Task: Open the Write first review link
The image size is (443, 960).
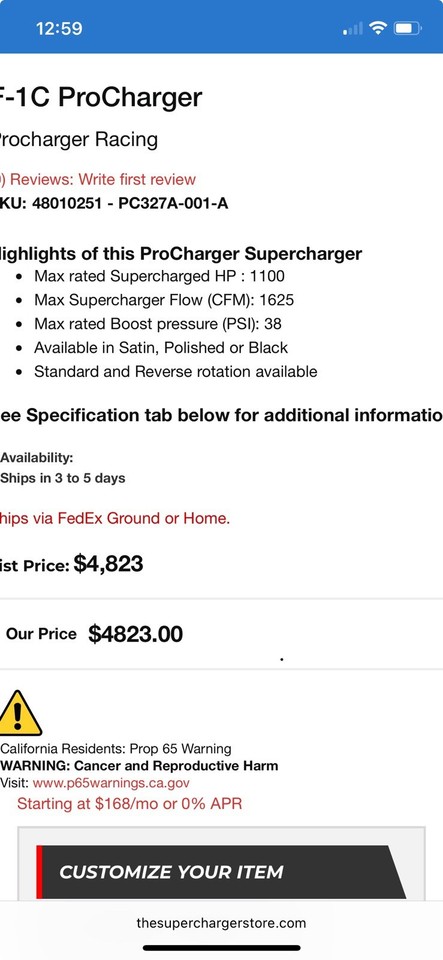Action: coord(137,179)
